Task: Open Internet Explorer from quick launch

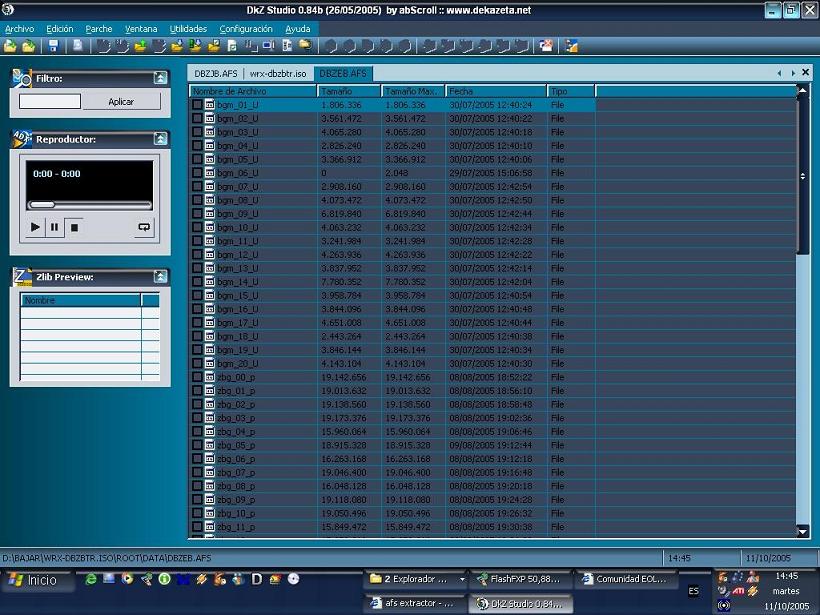Action: click(x=90, y=579)
